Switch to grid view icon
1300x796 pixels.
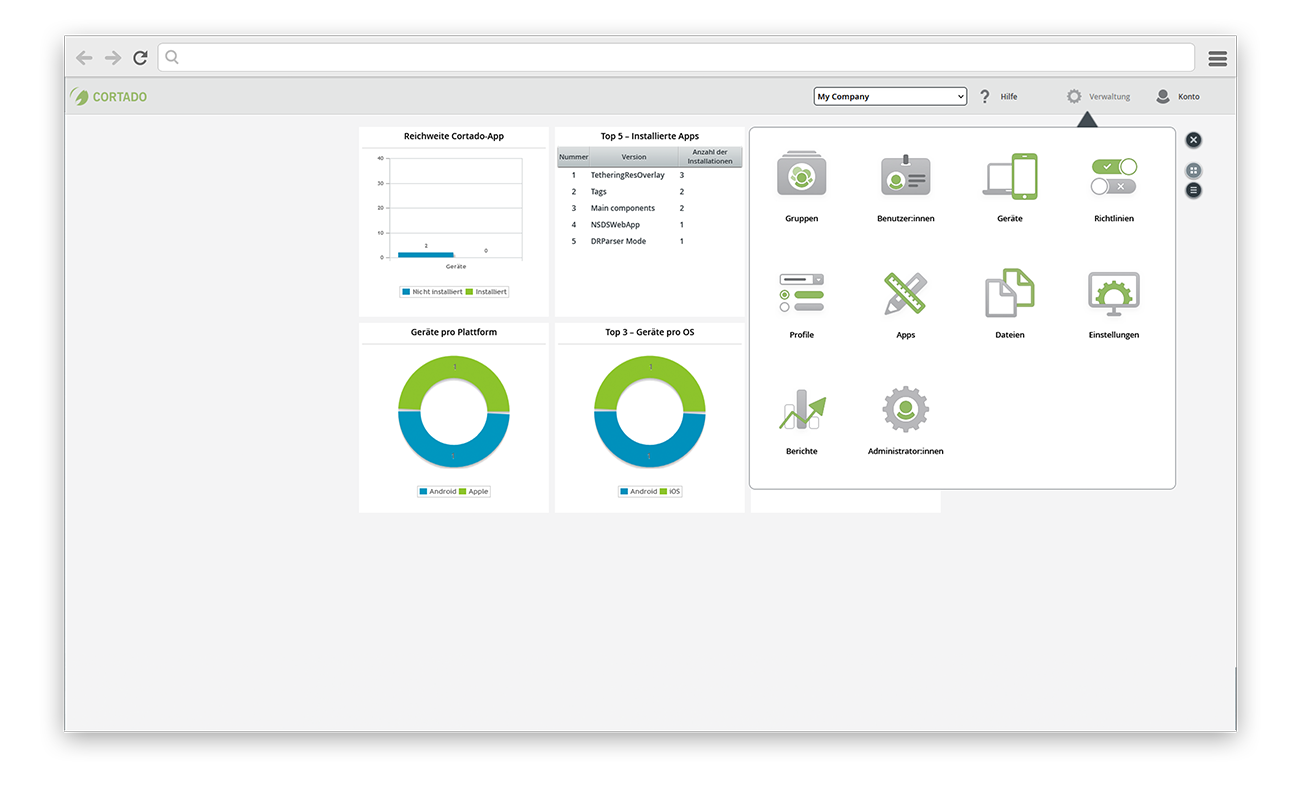pos(1193,171)
